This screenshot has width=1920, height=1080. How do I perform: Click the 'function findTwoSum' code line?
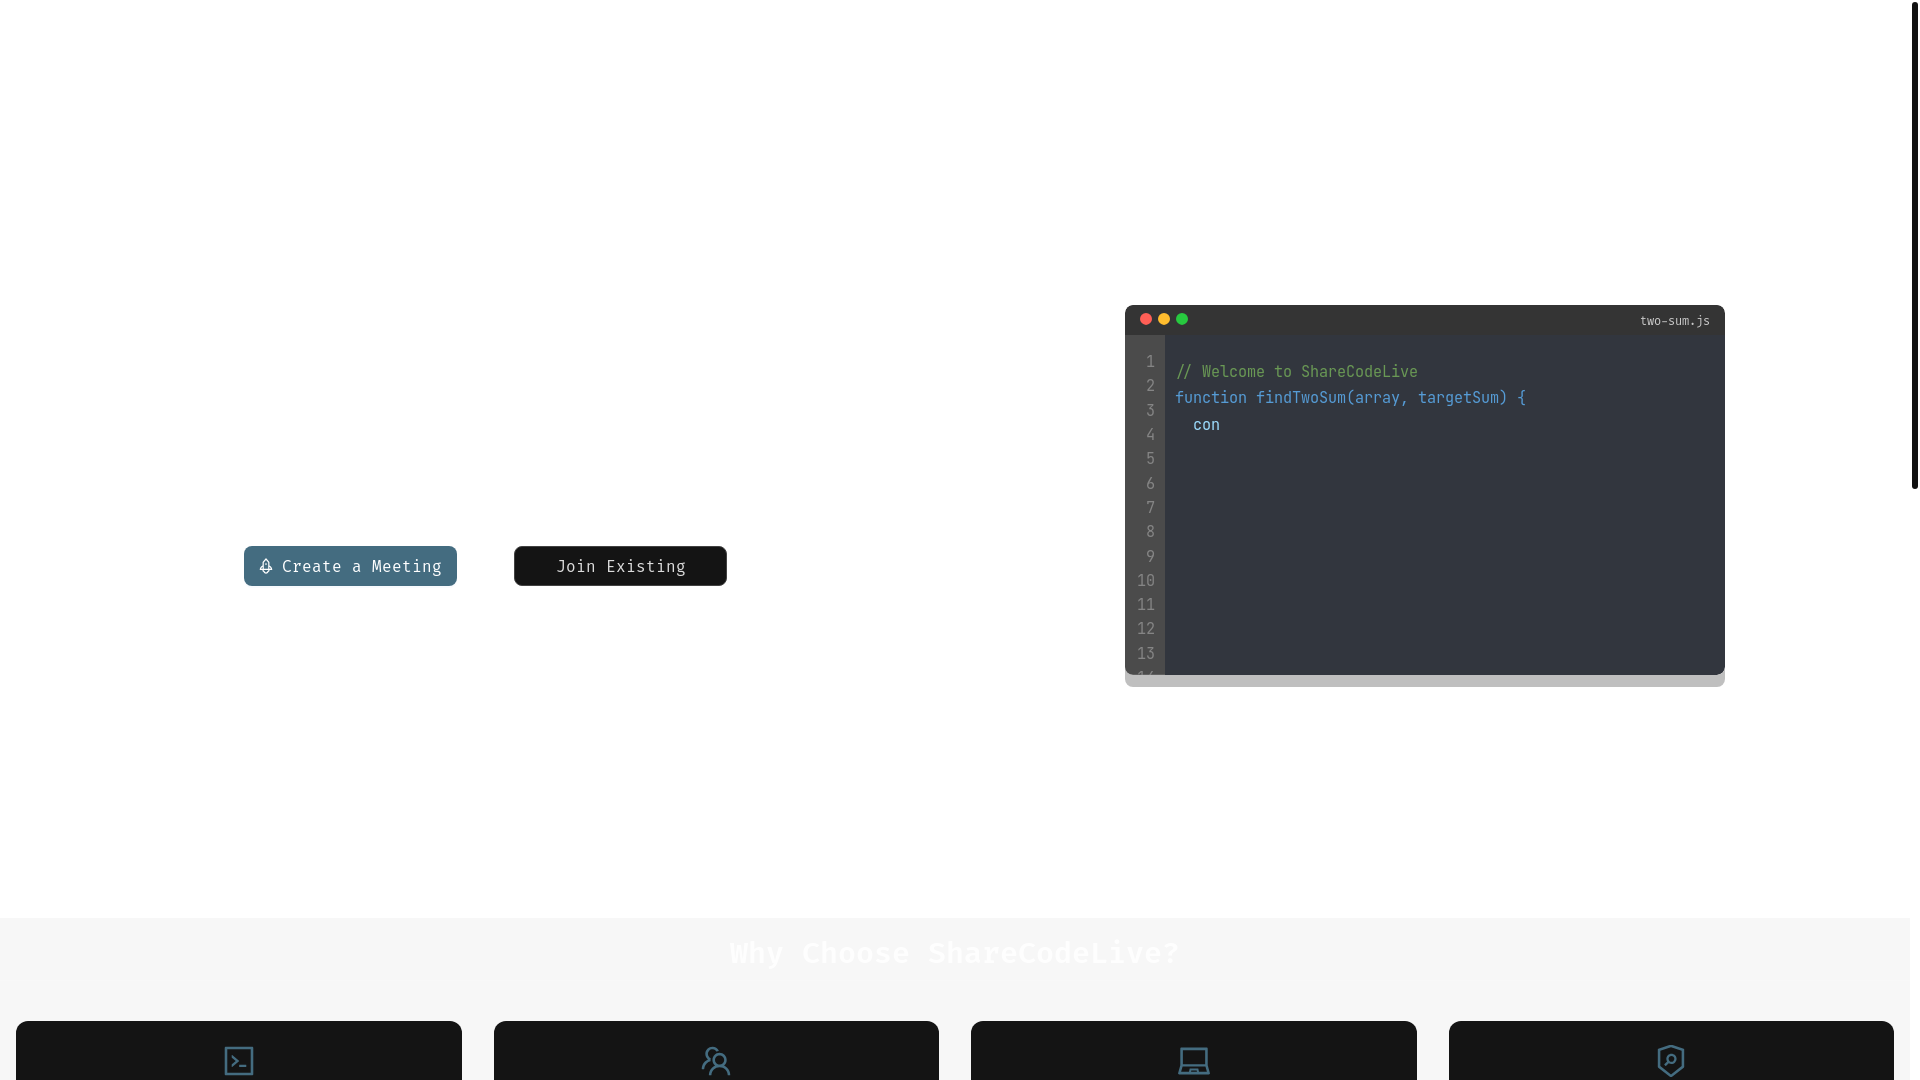pos(1351,398)
